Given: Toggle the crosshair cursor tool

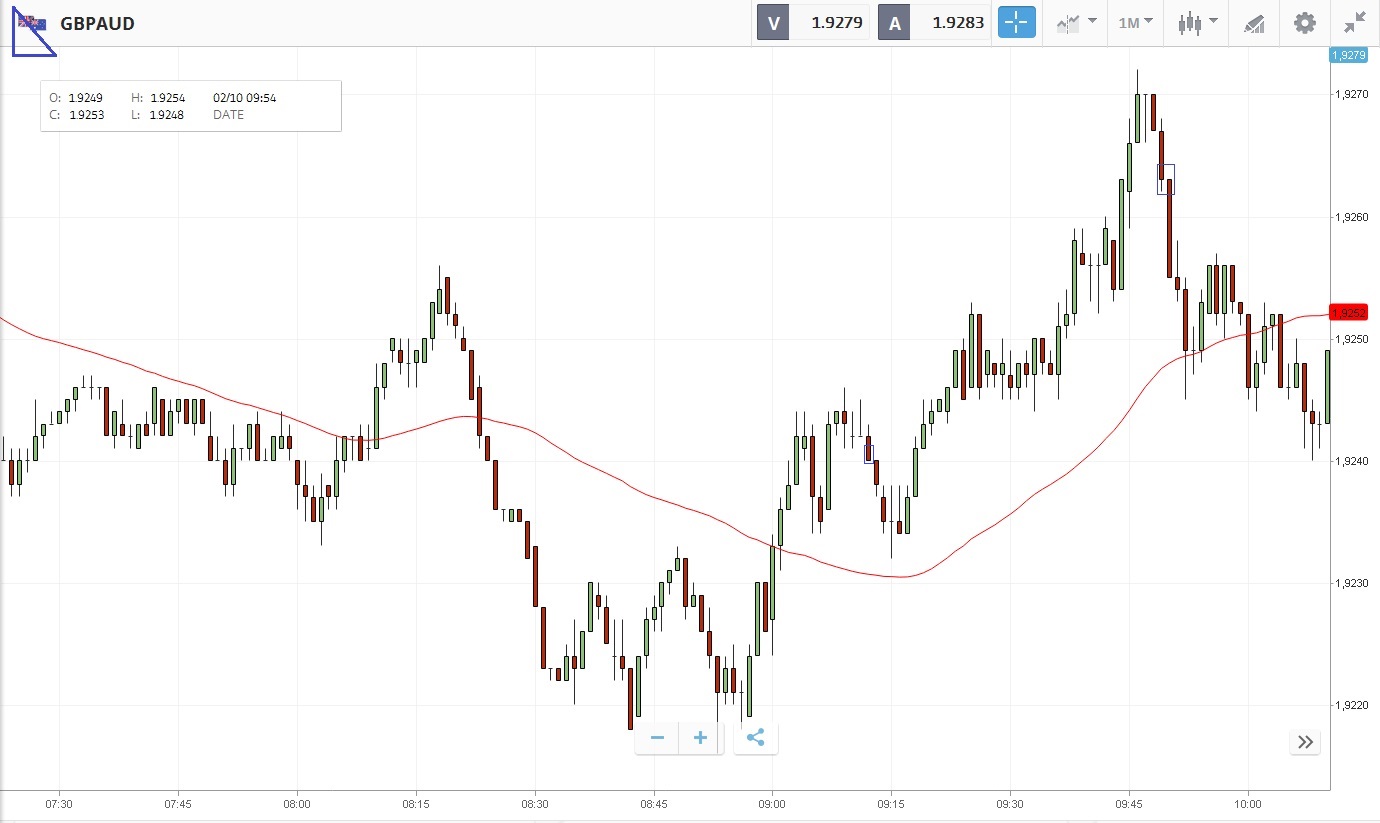Looking at the screenshot, I should coord(1017,23).
